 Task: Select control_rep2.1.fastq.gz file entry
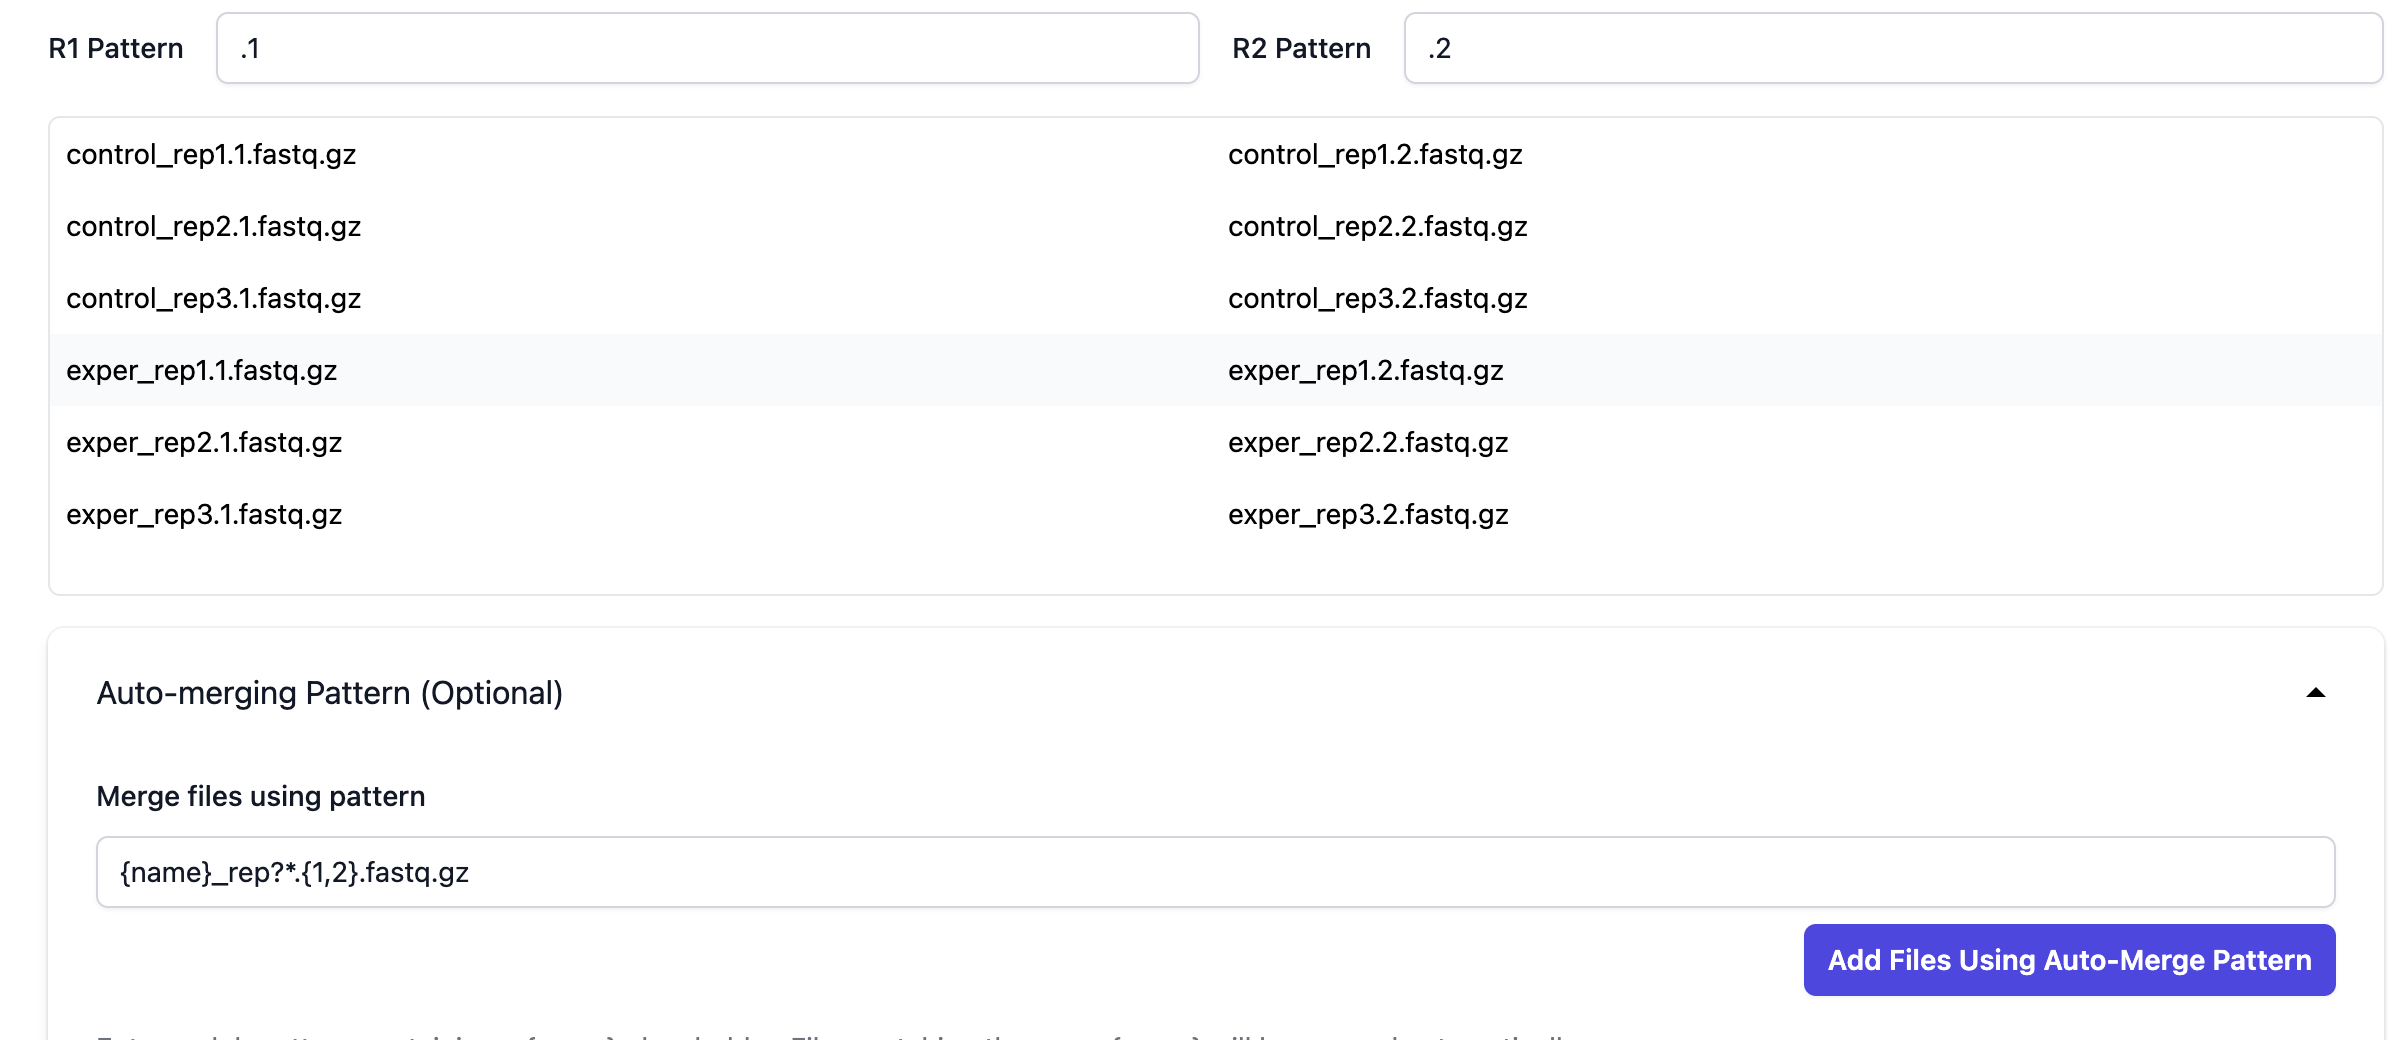click(214, 227)
